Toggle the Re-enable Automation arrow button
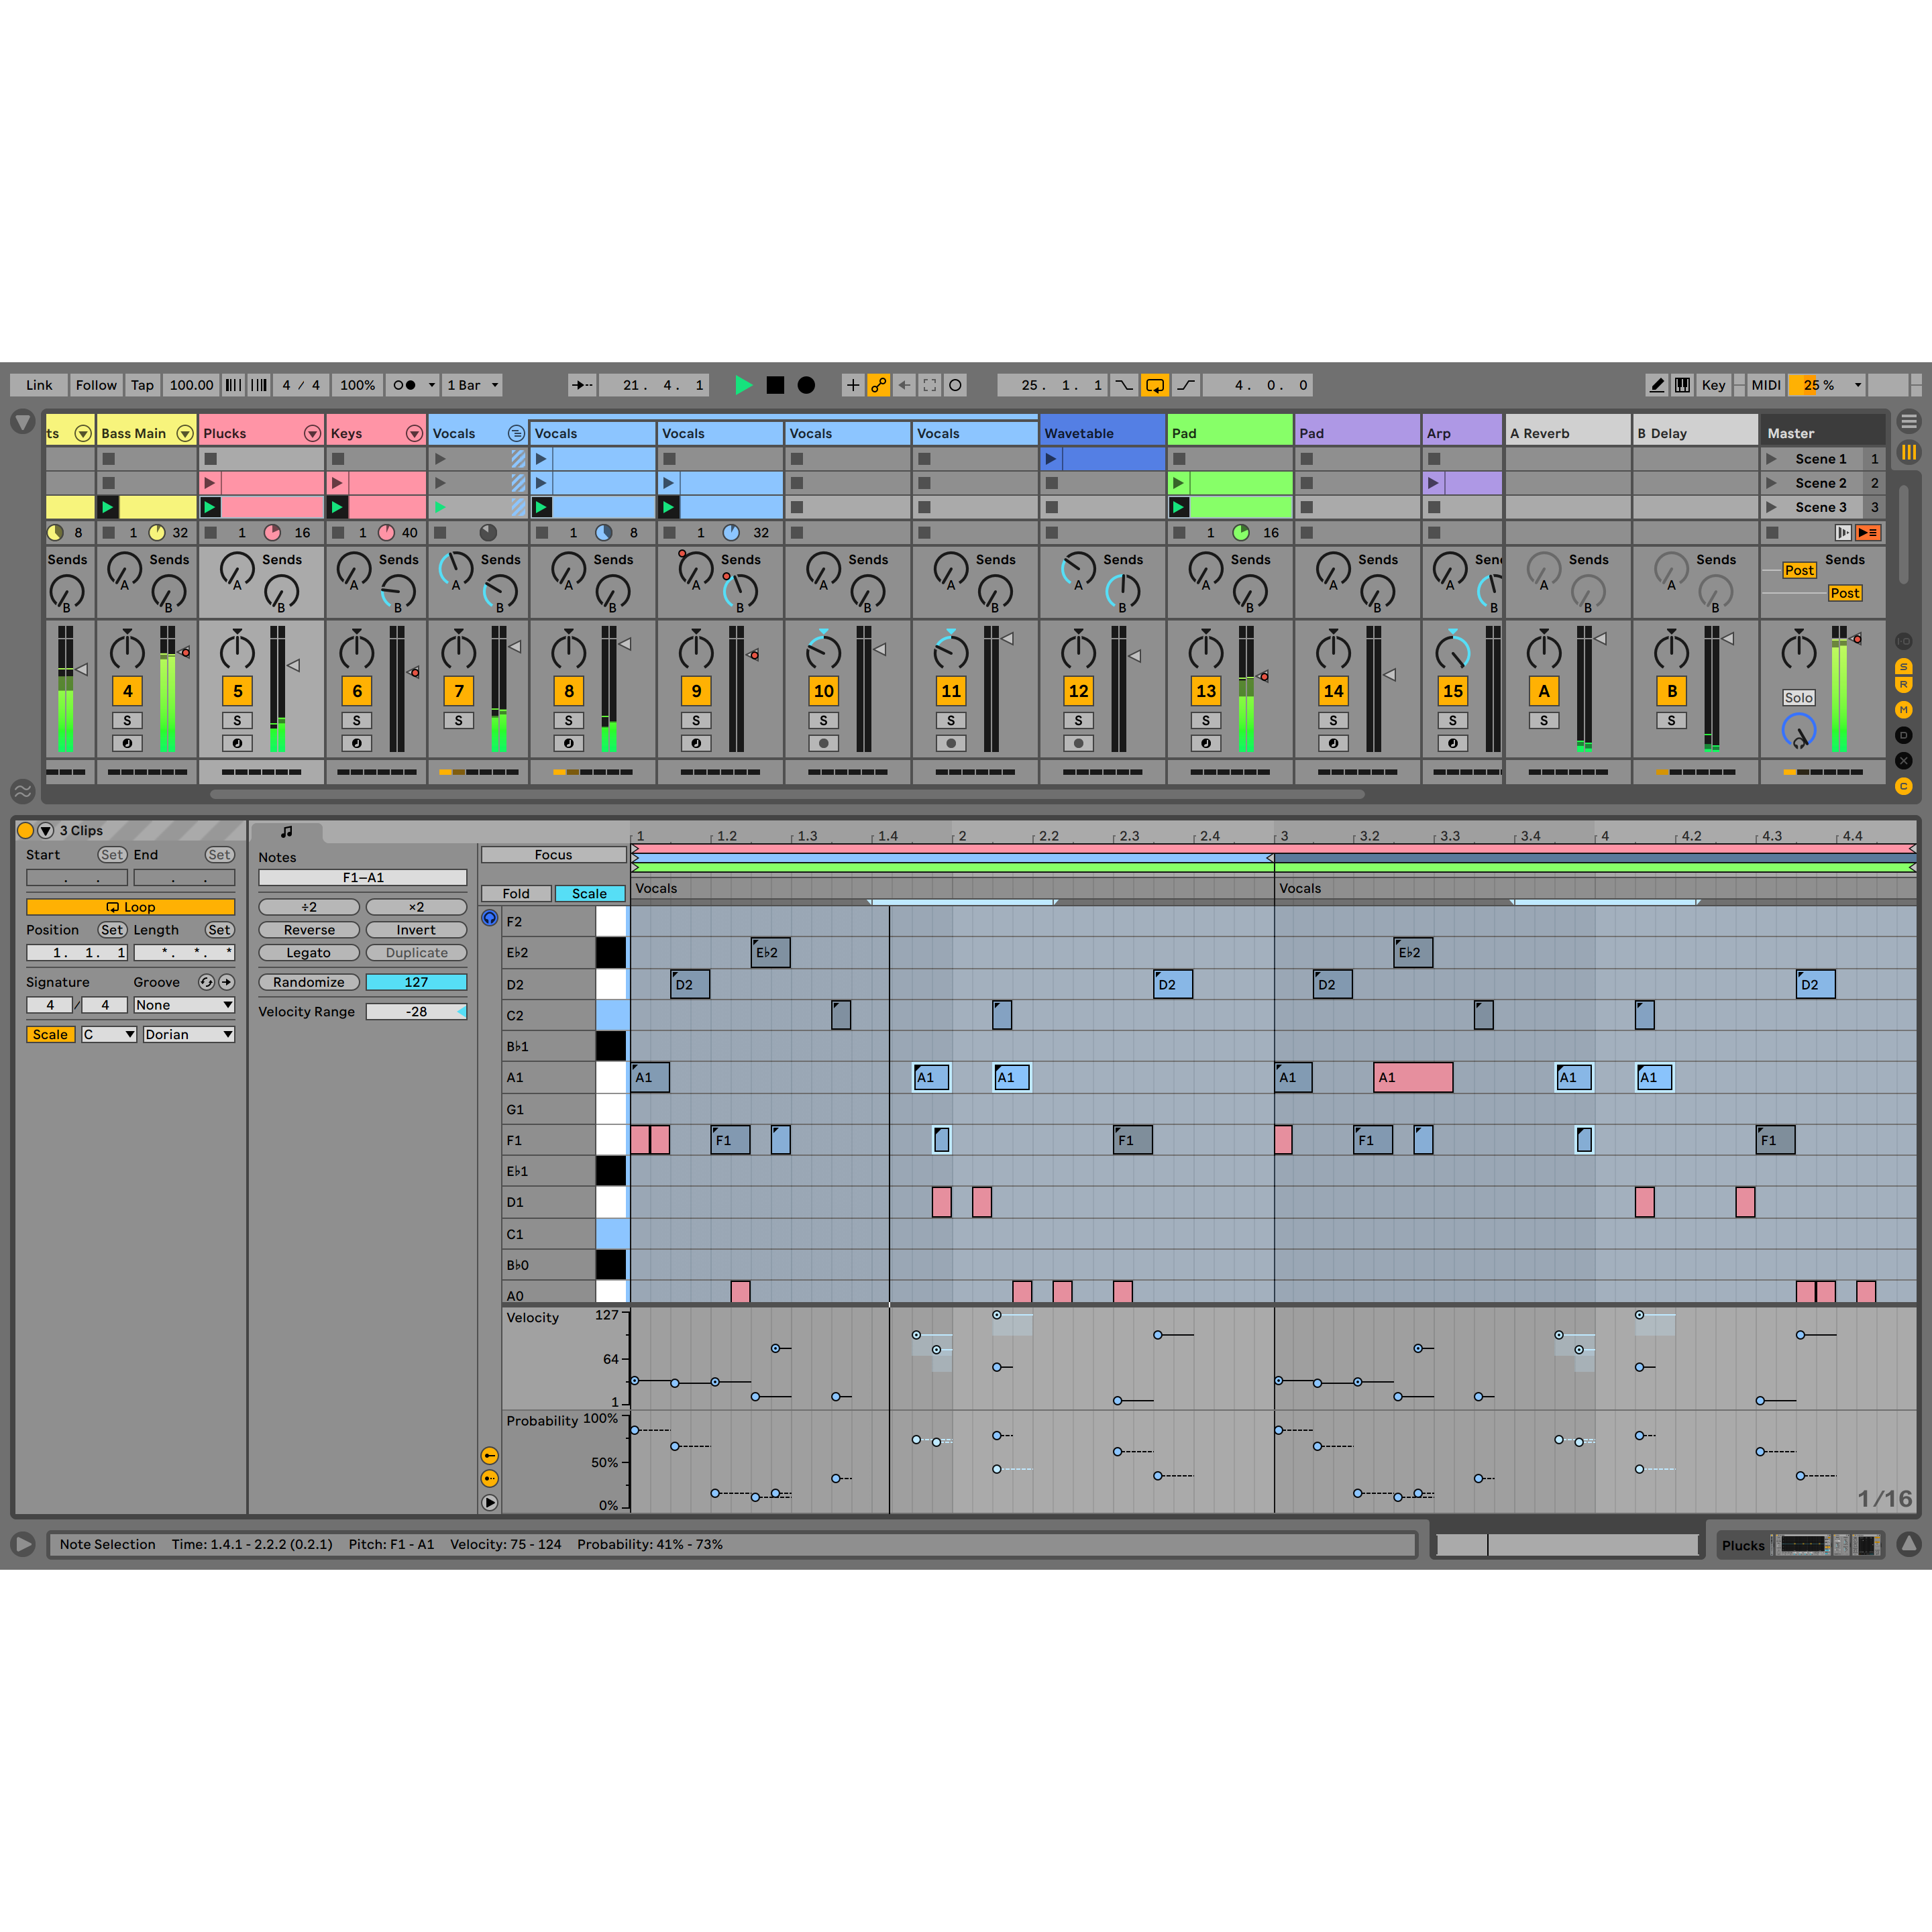The height and width of the screenshot is (1932, 1932). (904, 385)
